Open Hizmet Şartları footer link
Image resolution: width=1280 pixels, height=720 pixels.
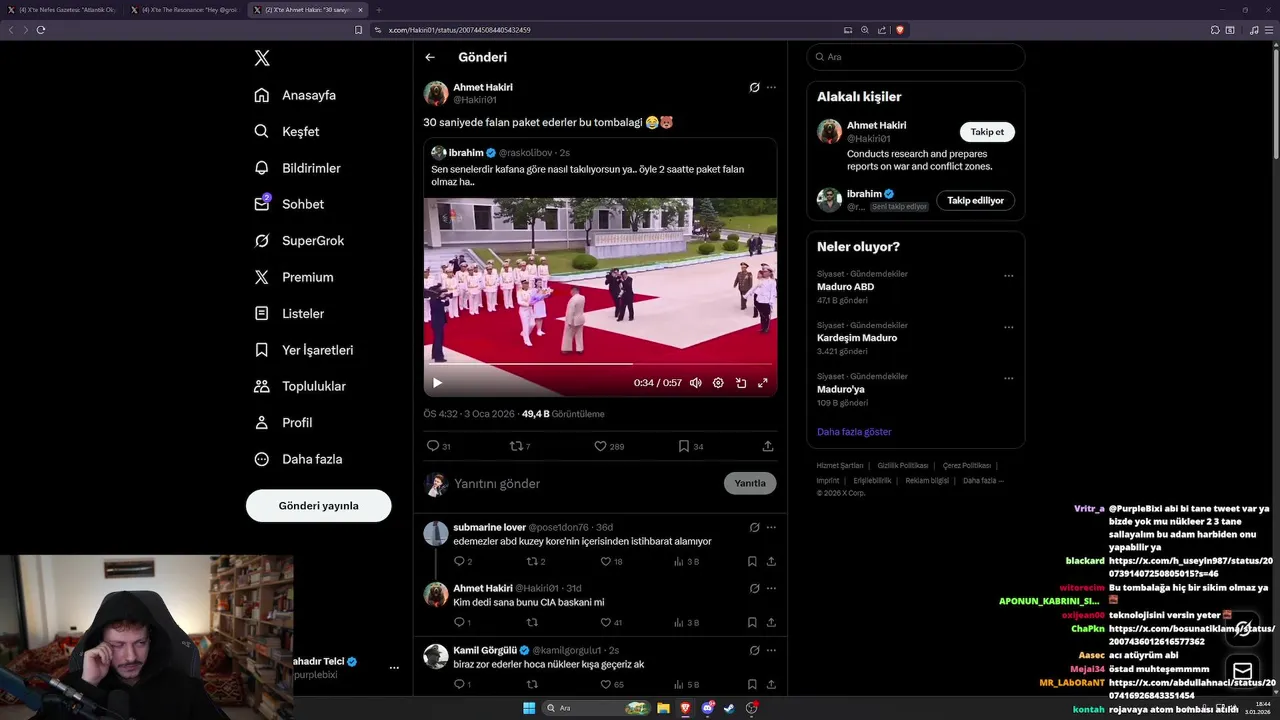(840, 466)
